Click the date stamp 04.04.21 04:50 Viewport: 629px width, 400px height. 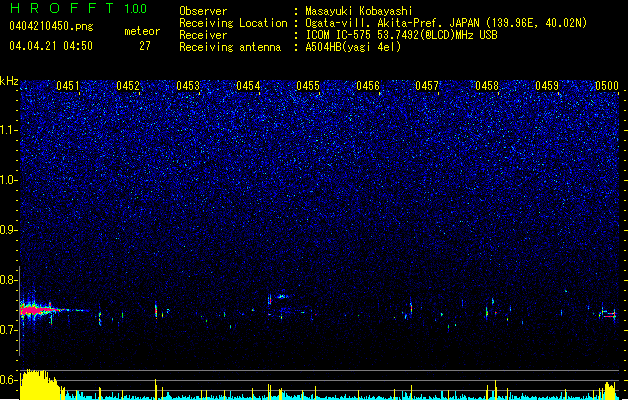tap(51, 46)
